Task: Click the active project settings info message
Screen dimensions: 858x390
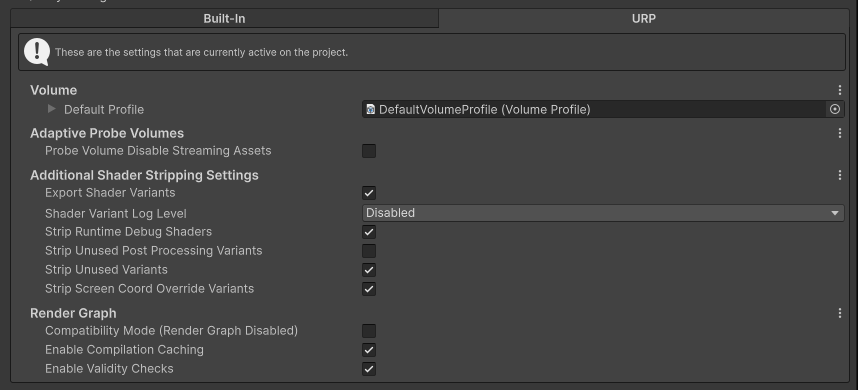Action: point(201,53)
